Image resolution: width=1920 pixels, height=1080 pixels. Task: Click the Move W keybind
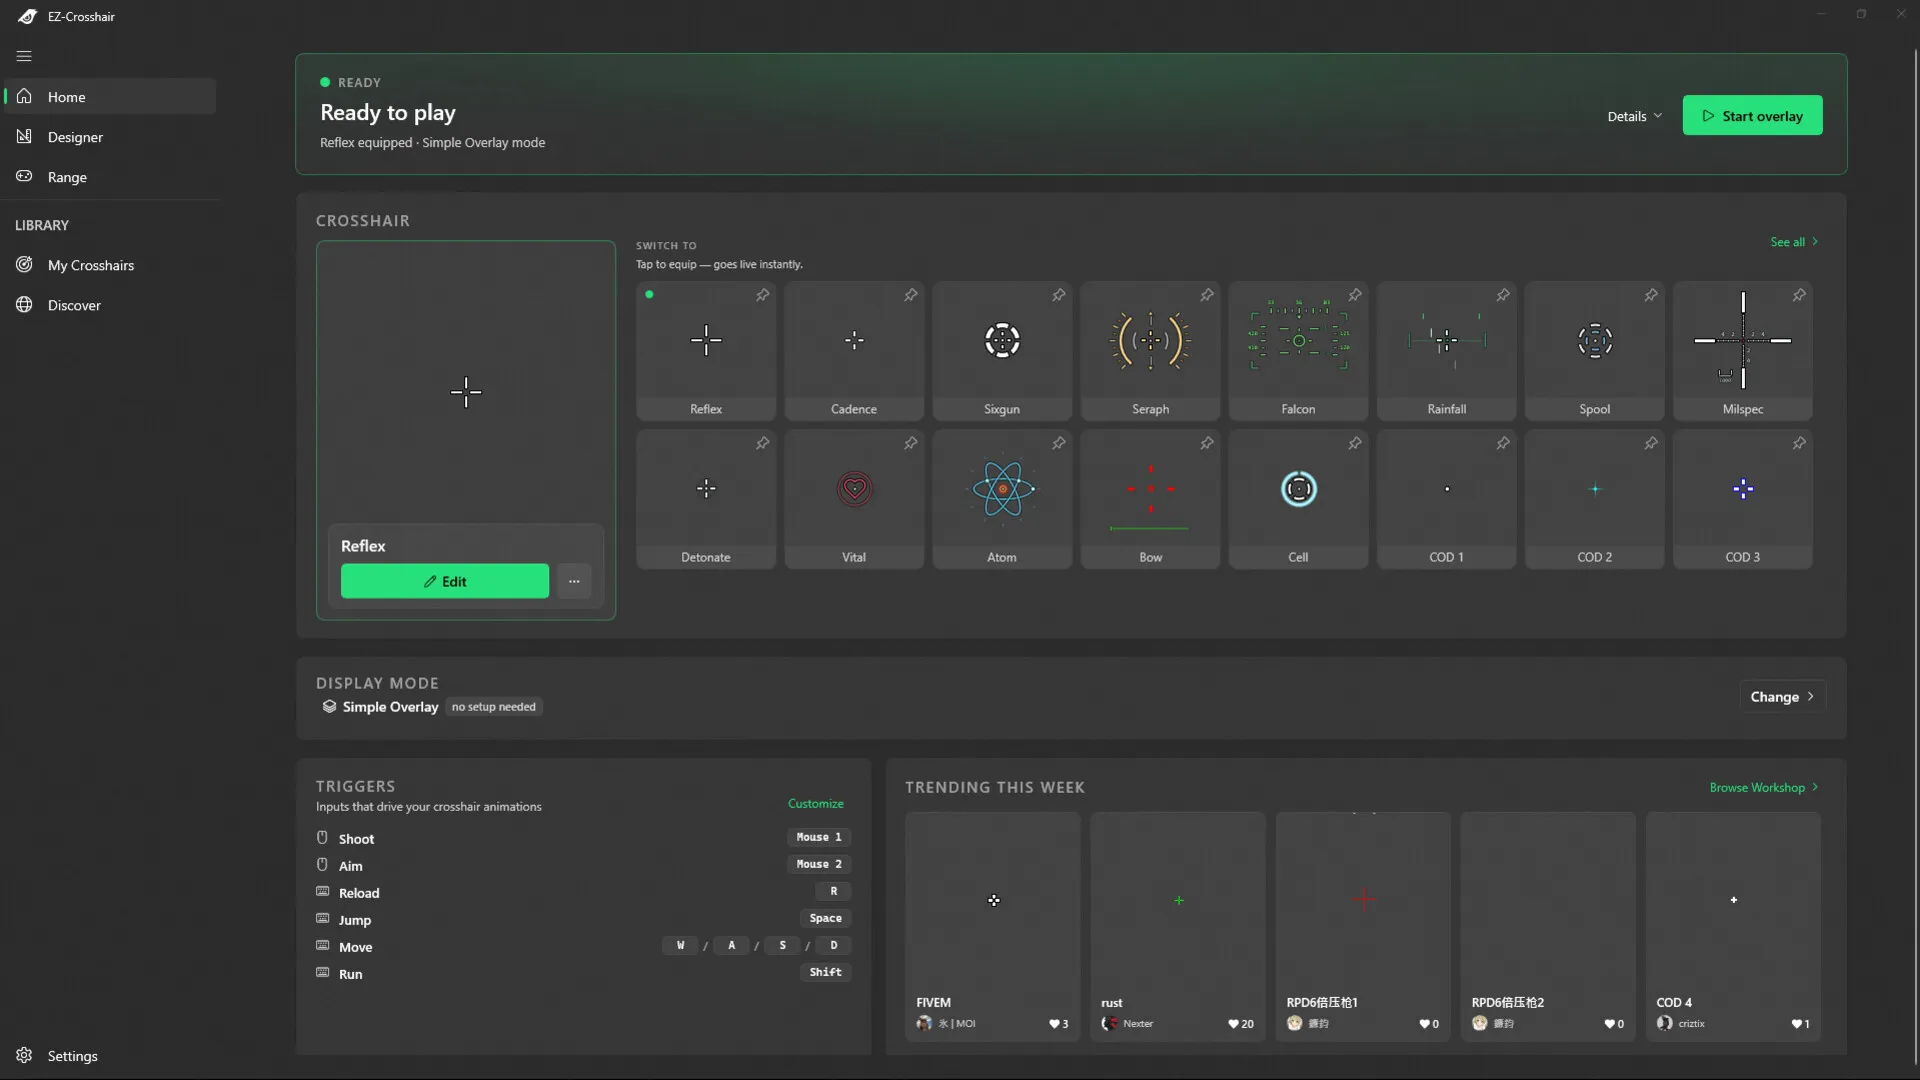click(x=680, y=945)
